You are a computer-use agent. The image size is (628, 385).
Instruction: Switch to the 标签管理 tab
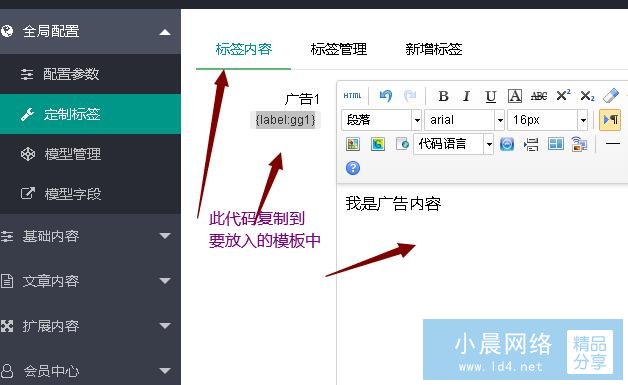click(x=338, y=49)
